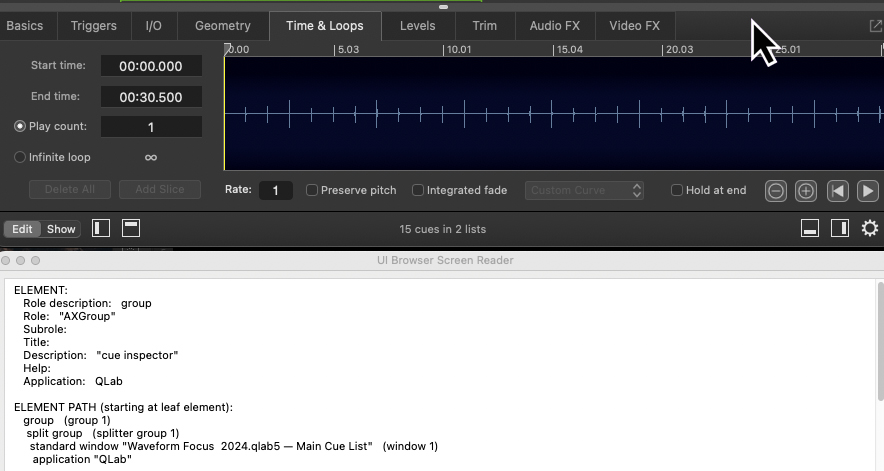
Task: Toggle the left sidebar panel icon
Action: tap(101, 229)
